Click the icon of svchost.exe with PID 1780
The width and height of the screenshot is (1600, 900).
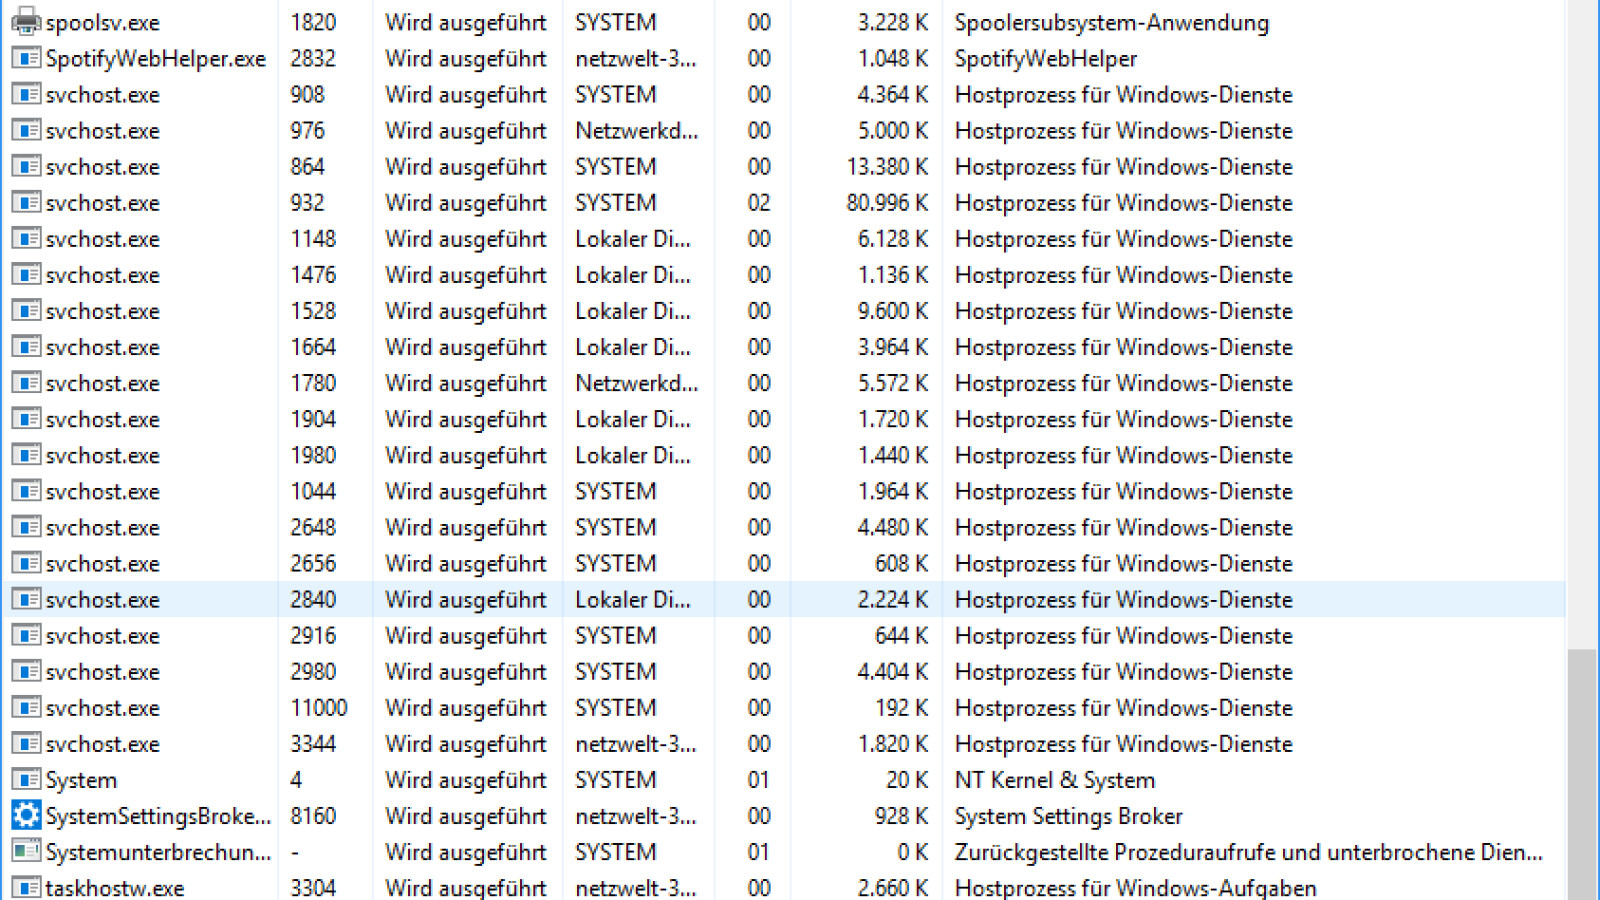(x=26, y=383)
